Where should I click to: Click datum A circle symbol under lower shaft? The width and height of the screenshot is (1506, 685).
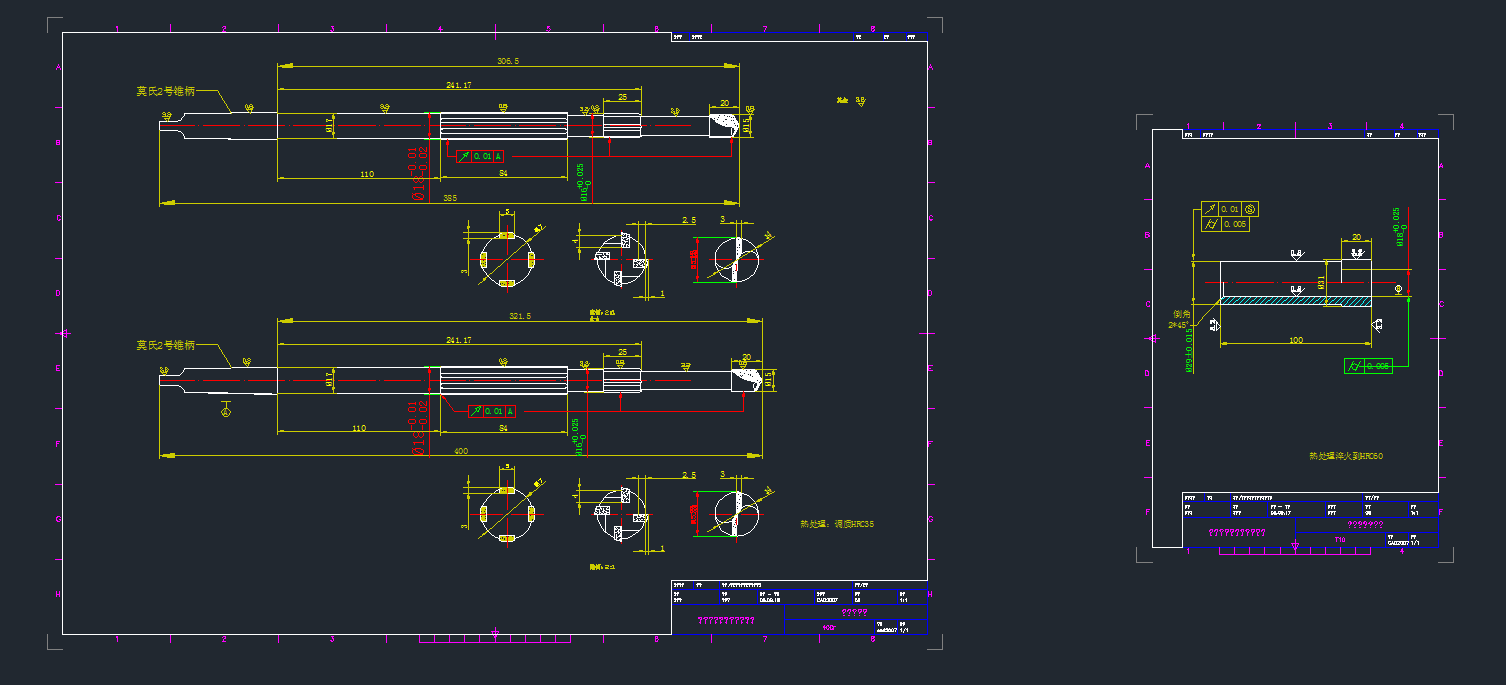point(226,412)
